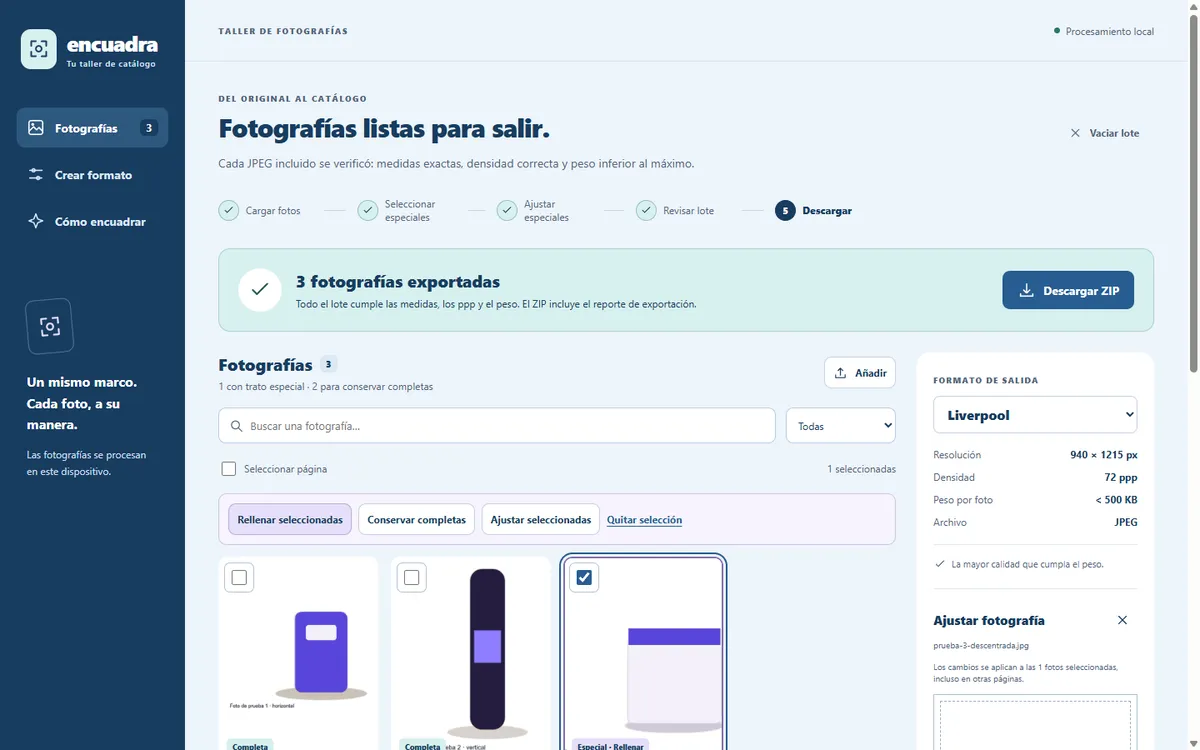This screenshot has width=1200, height=750.
Task: Open the Liverpool output format dropdown
Action: point(1035,415)
